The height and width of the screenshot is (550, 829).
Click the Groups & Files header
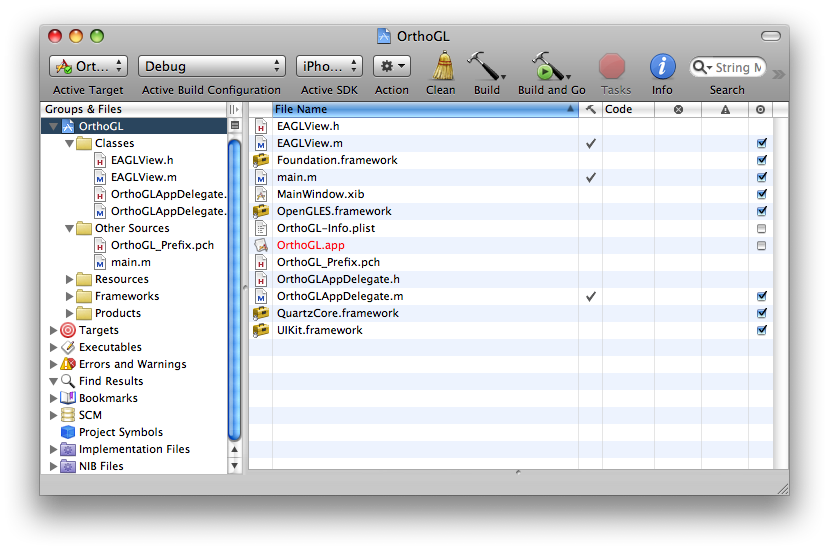coord(134,109)
